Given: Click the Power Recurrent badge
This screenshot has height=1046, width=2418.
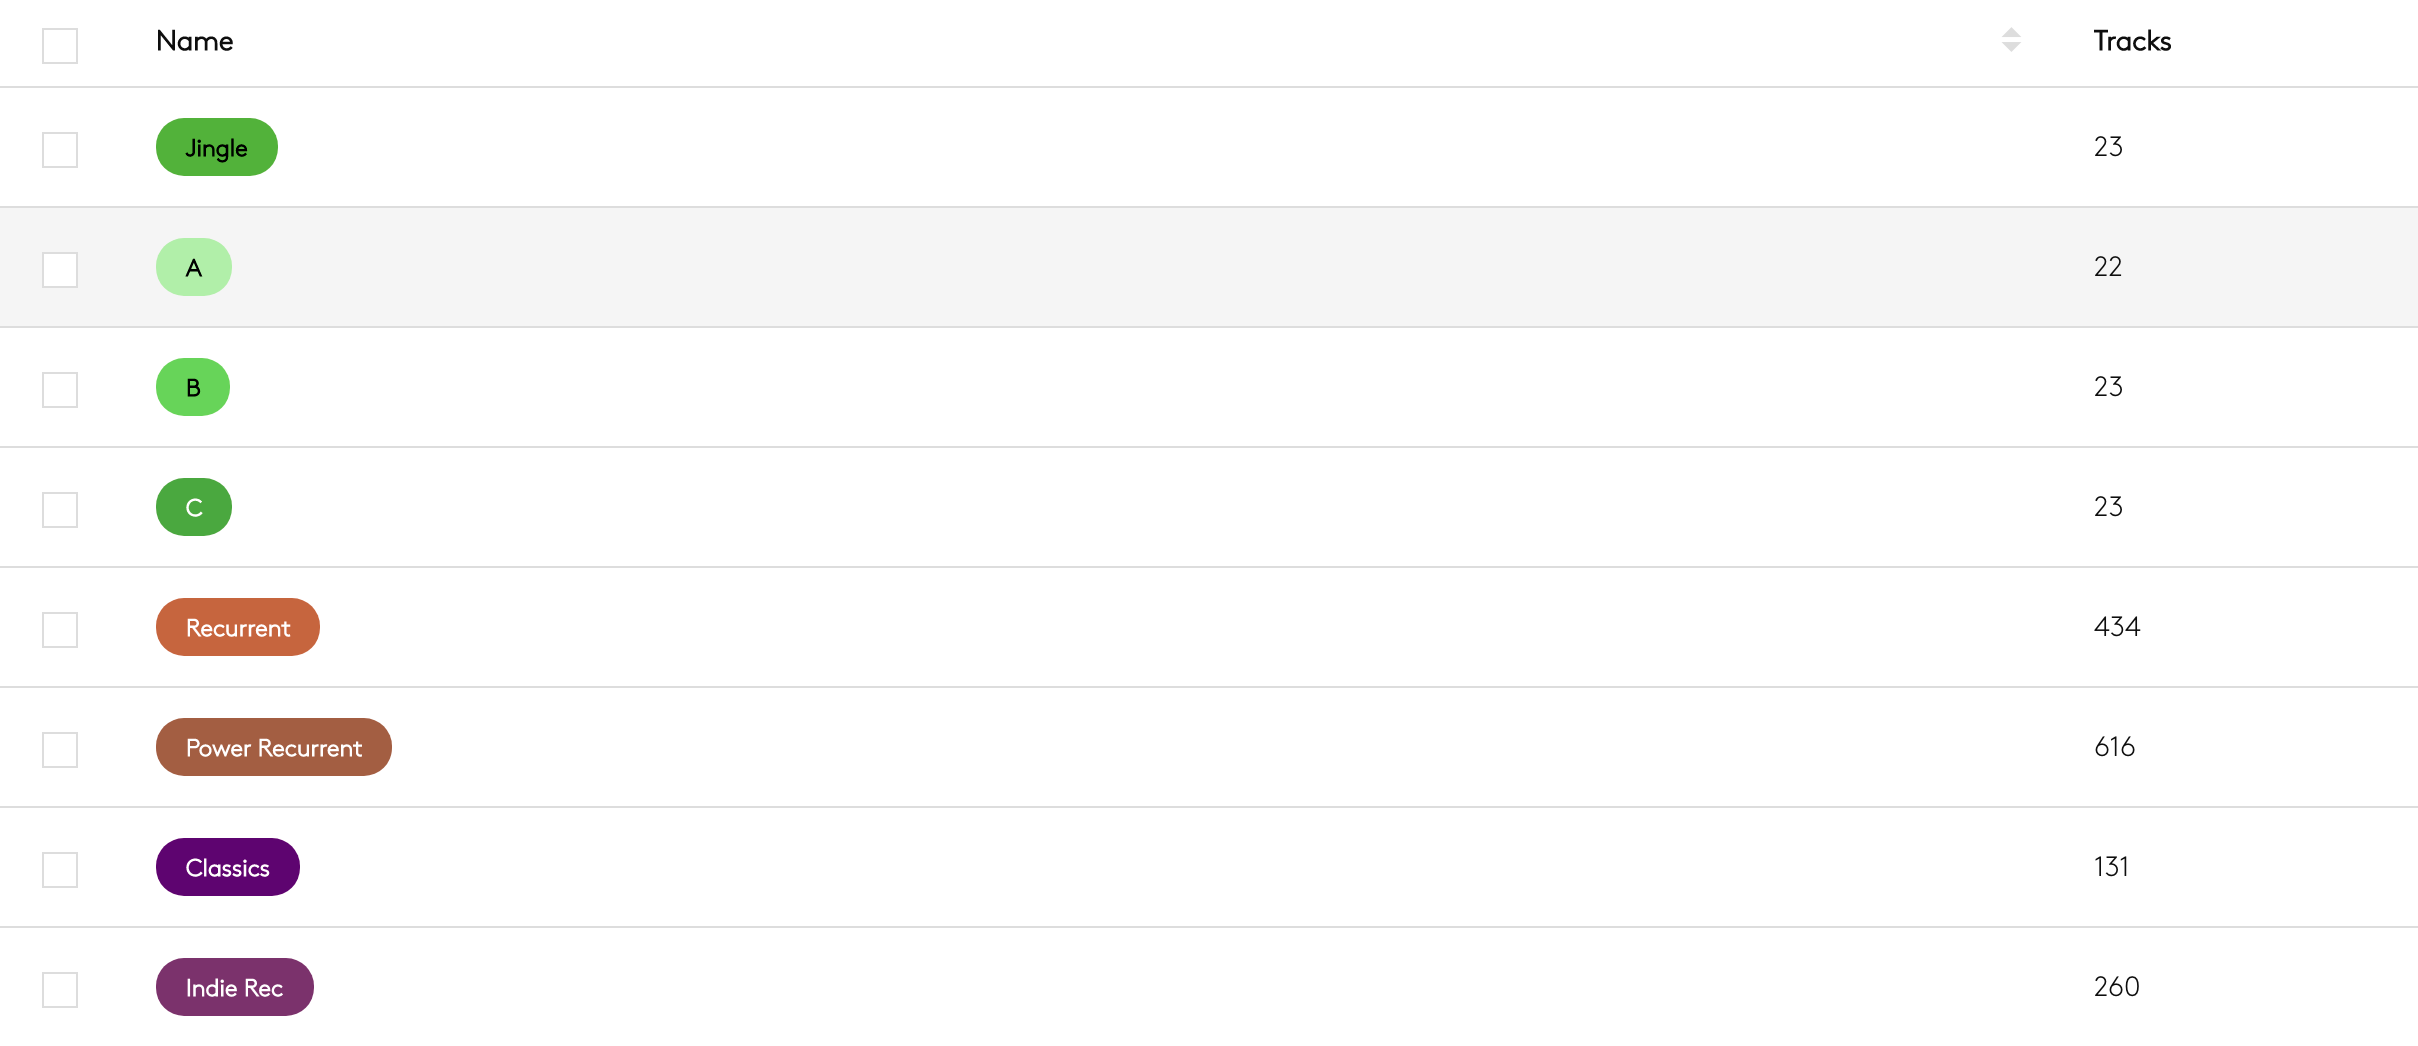Looking at the screenshot, I should 274,747.
